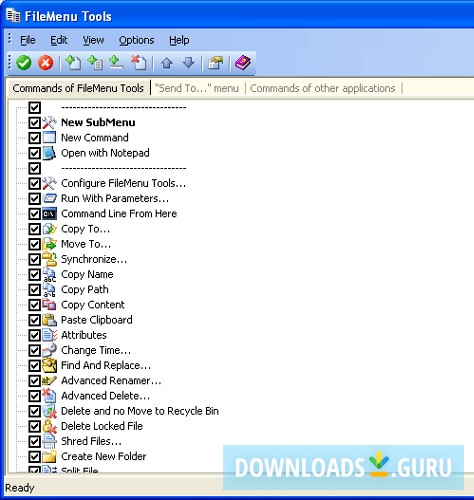Click the Change Time icon
The width and height of the screenshot is (474, 500).
(49, 350)
